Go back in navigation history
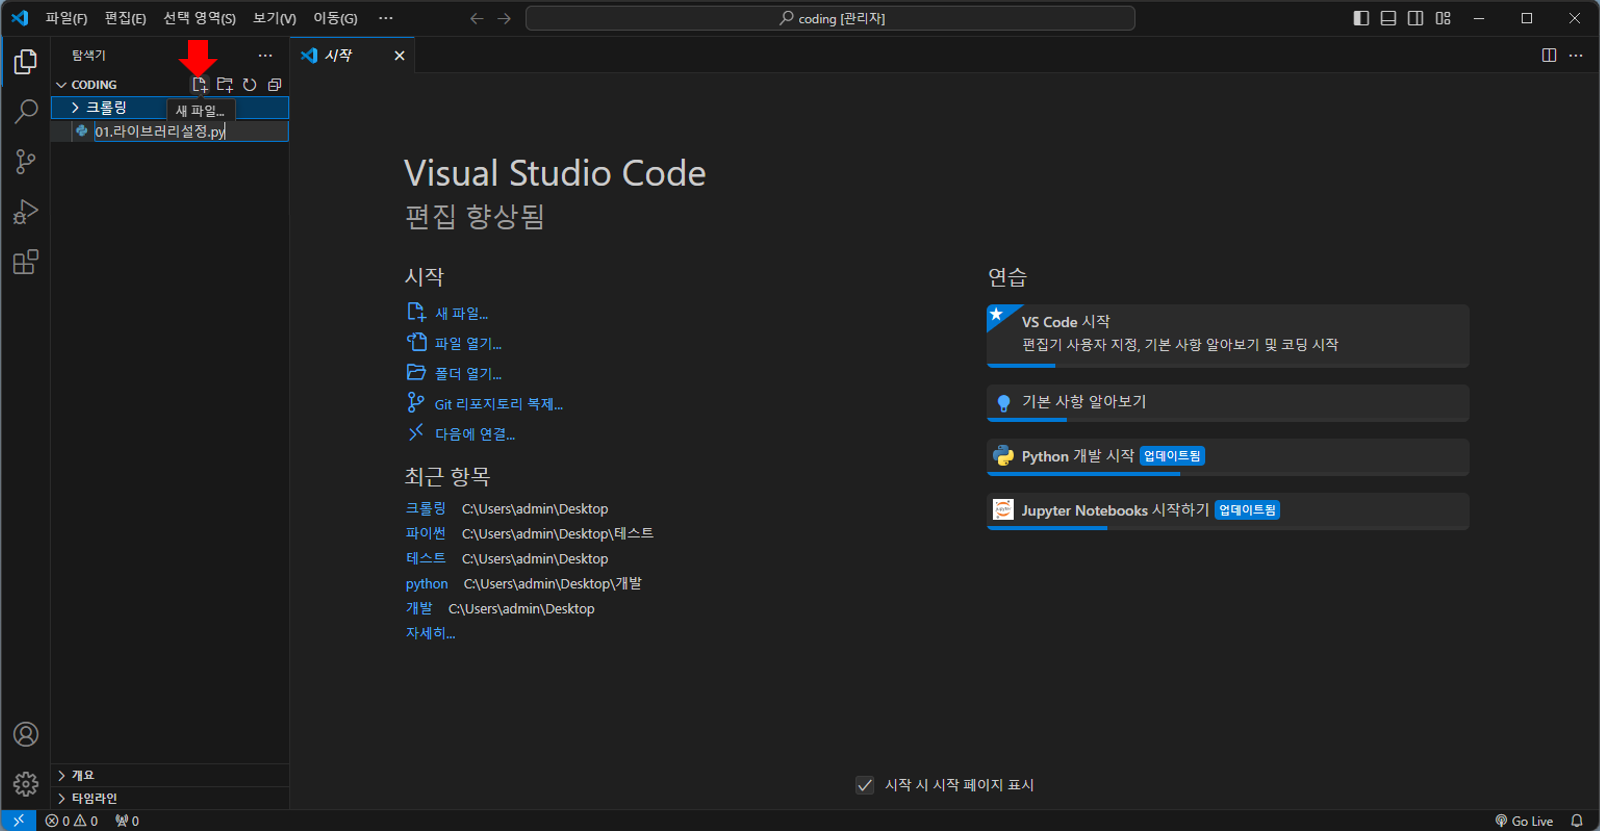 [477, 19]
